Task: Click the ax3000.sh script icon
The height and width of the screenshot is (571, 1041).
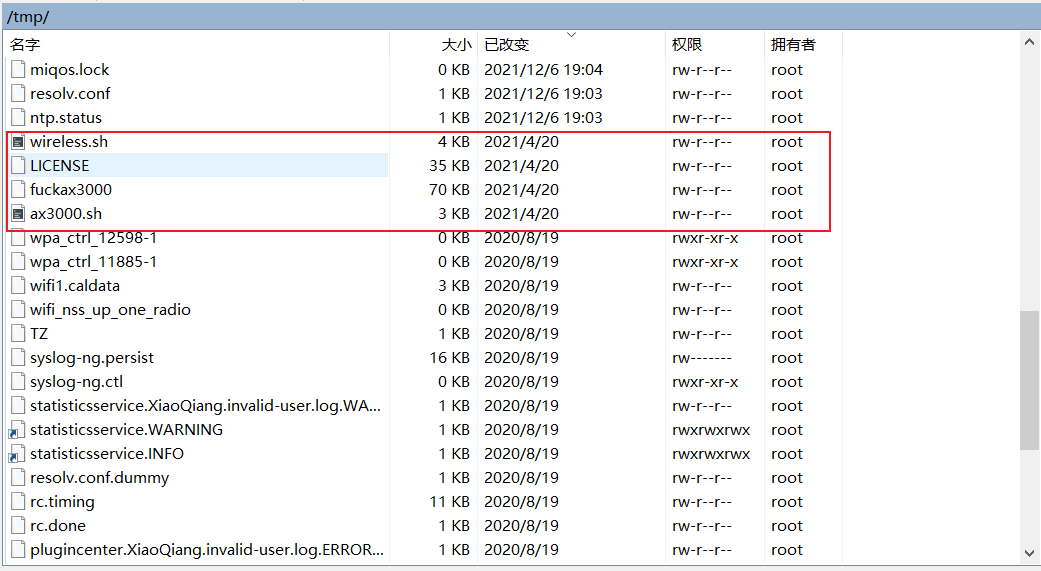Action: click(19, 214)
